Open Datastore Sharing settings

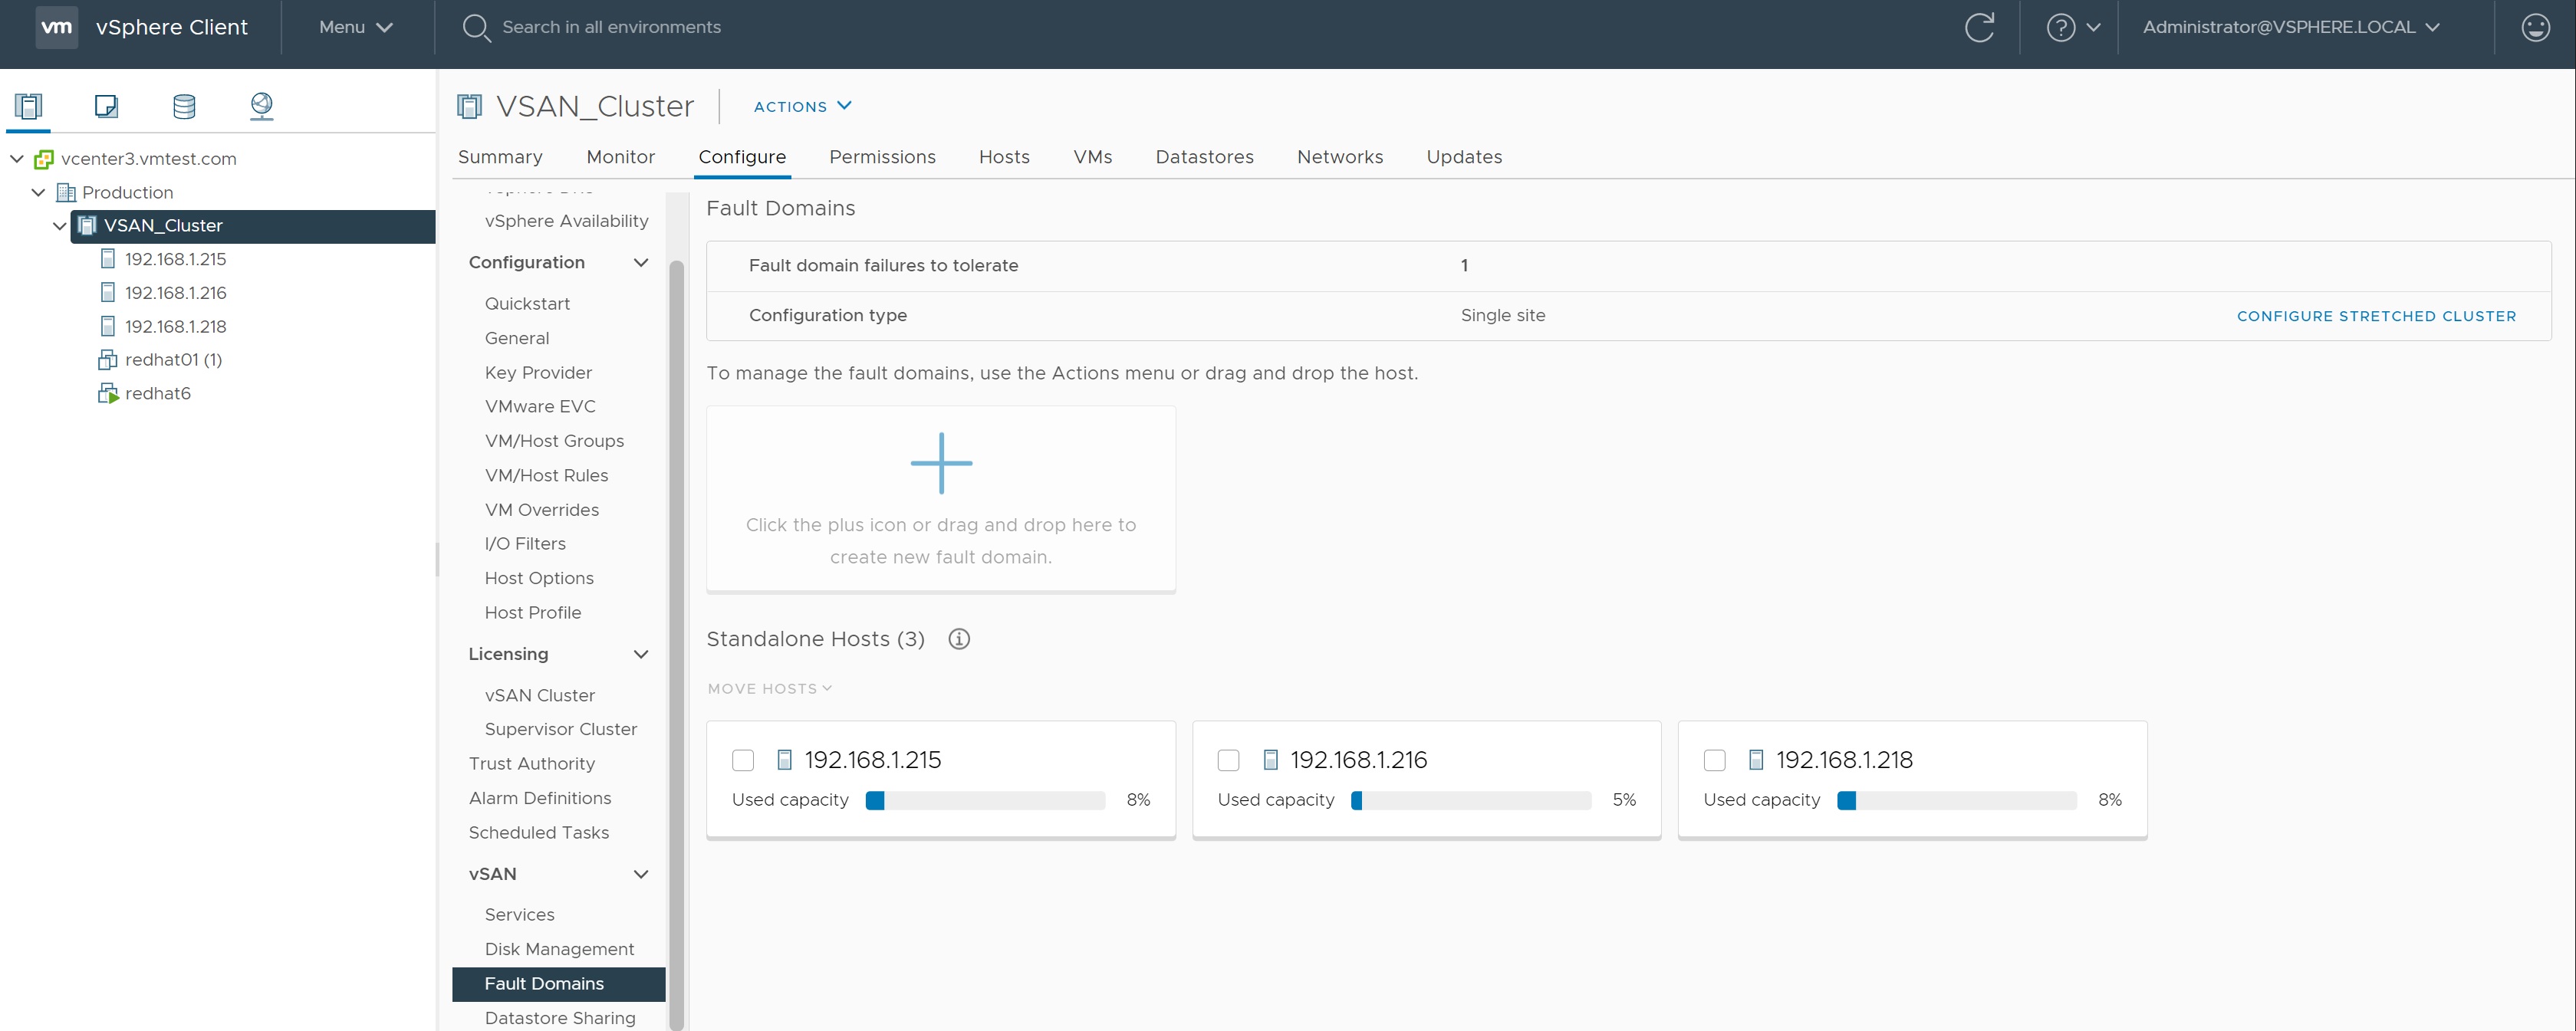coord(560,1018)
